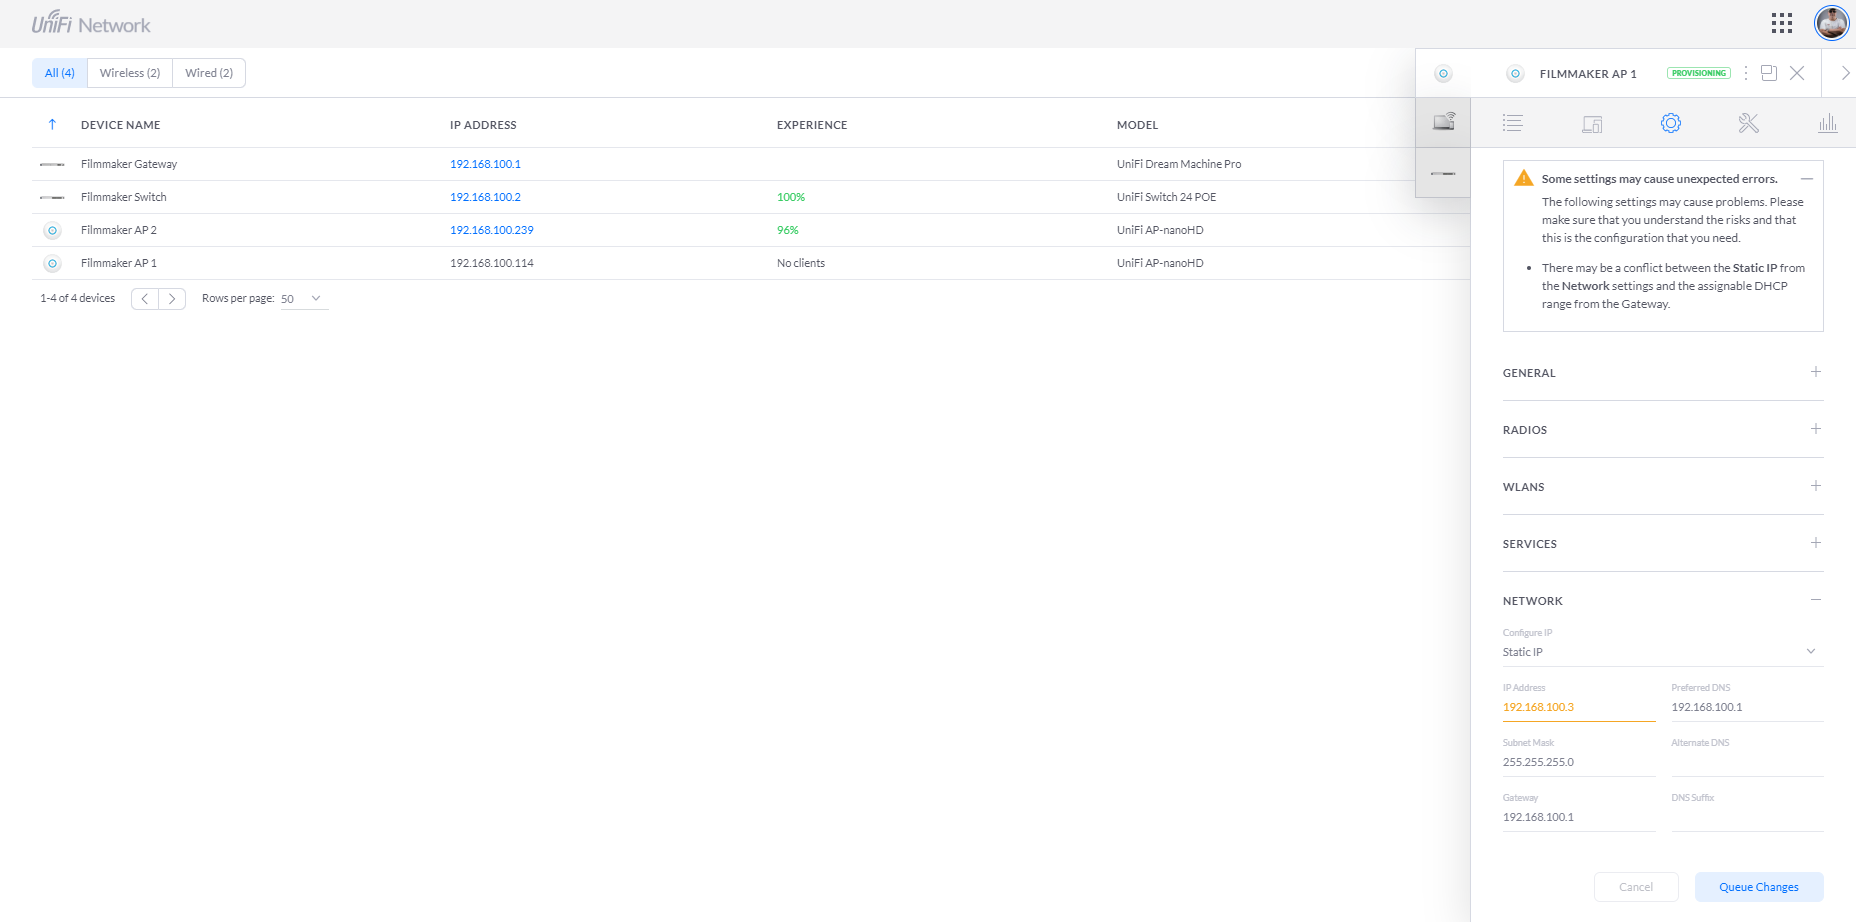Collapse the side panel with chevron arrow

1845,73
